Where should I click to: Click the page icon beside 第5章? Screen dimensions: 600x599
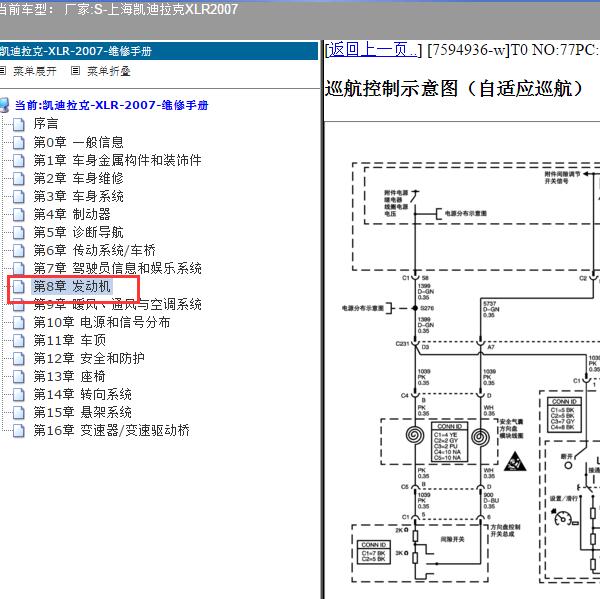(18, 232)
